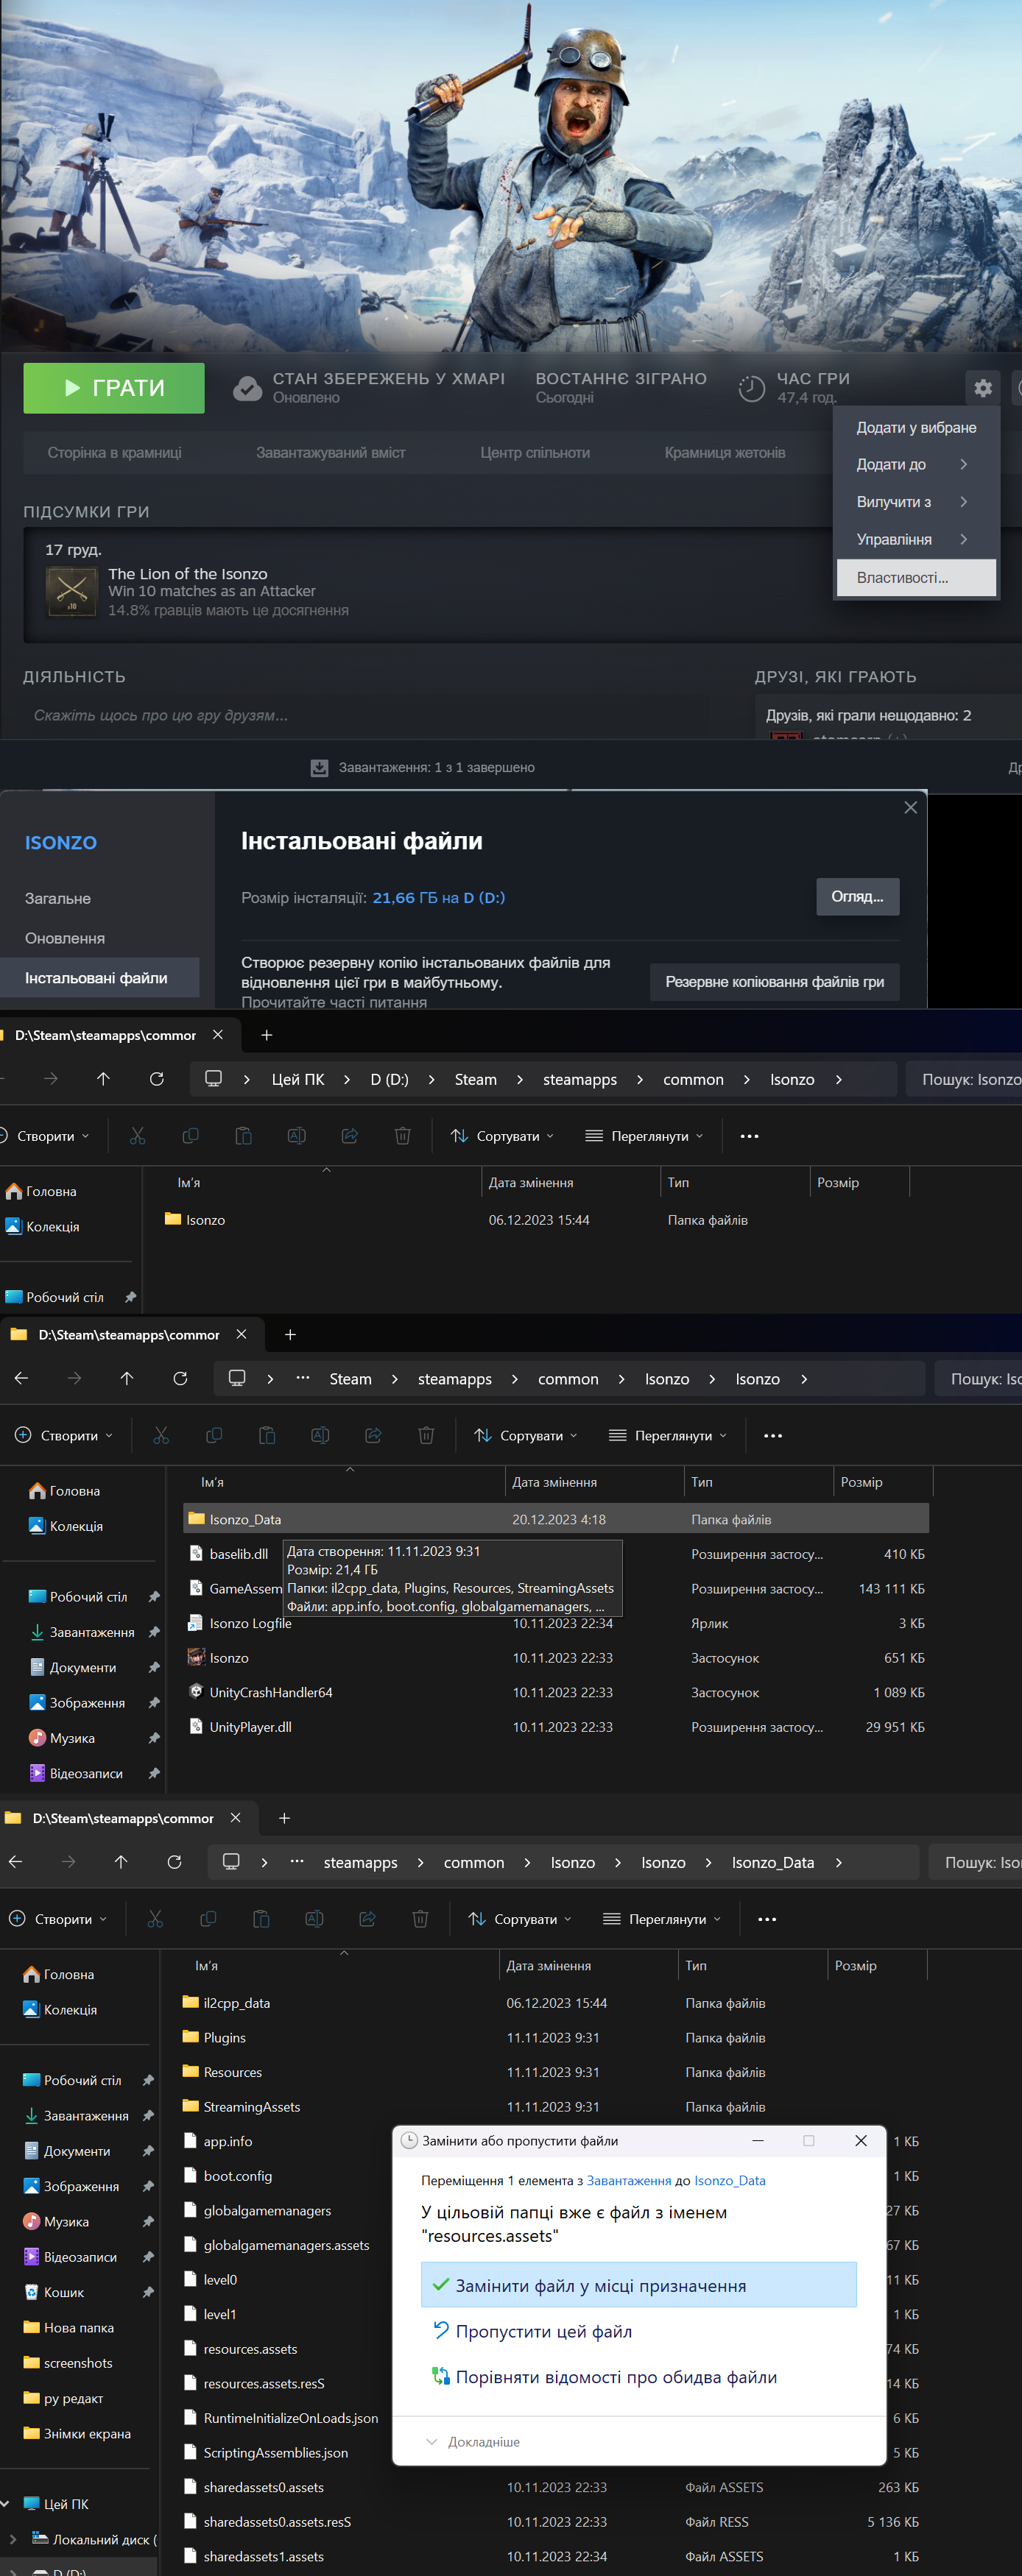
Task: Click Резервне копіювання файлів гри button
Action: click(x=774, y=982)
